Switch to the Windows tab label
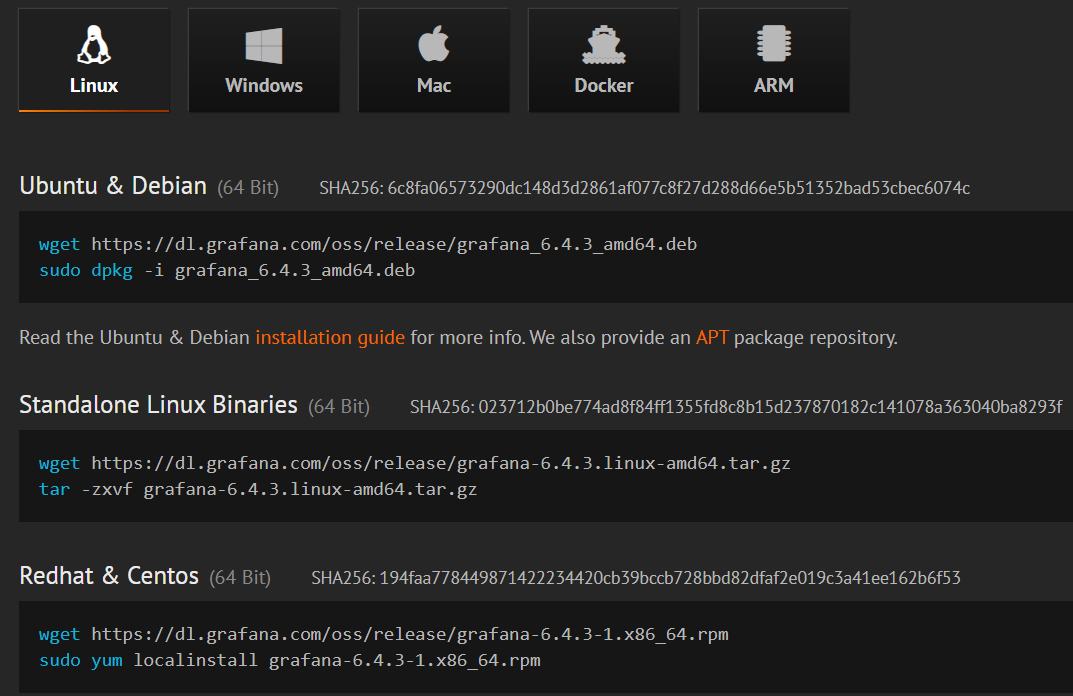Screen dimensions: 1073x696 (x=264, y=86)
